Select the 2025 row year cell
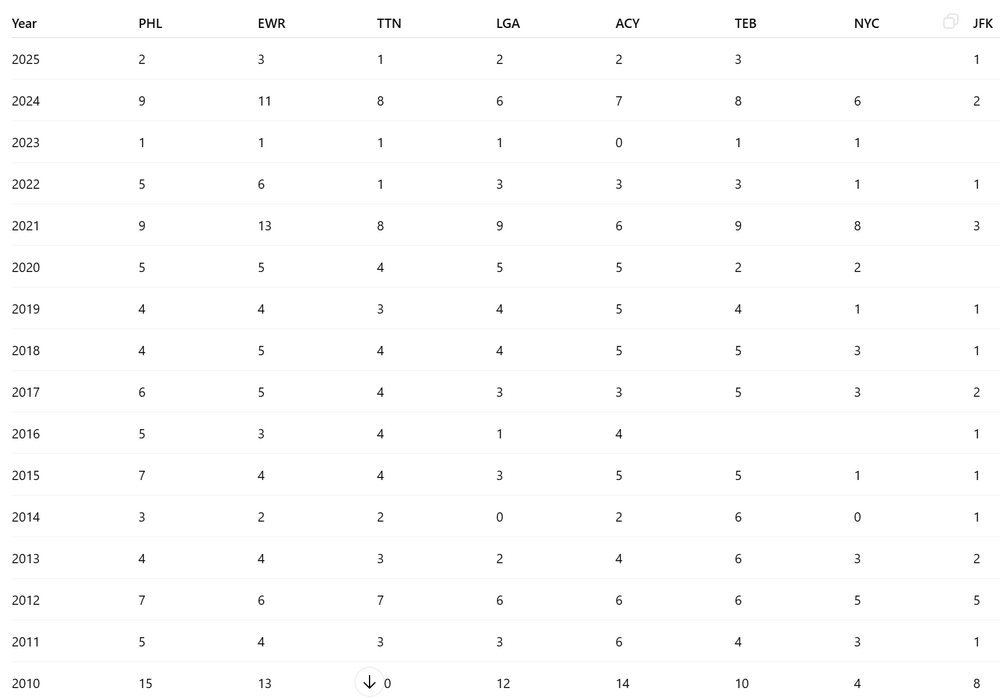Screen dimensions: 1000x698 (26, 59)
